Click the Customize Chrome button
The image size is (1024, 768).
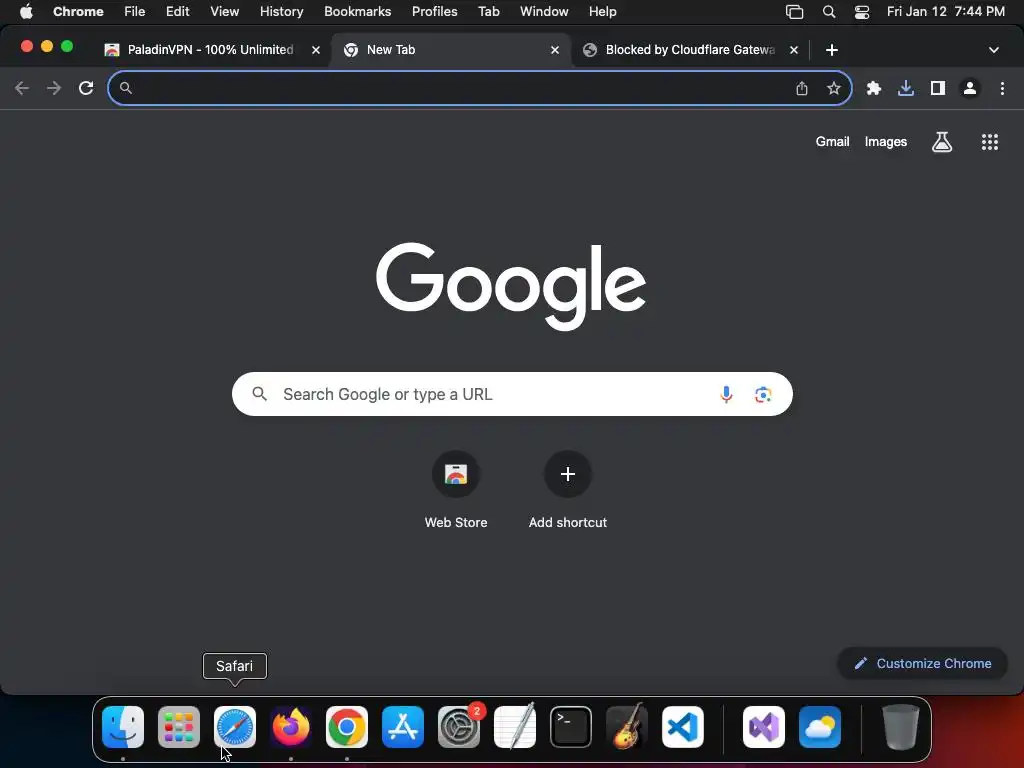pos(923,664)
